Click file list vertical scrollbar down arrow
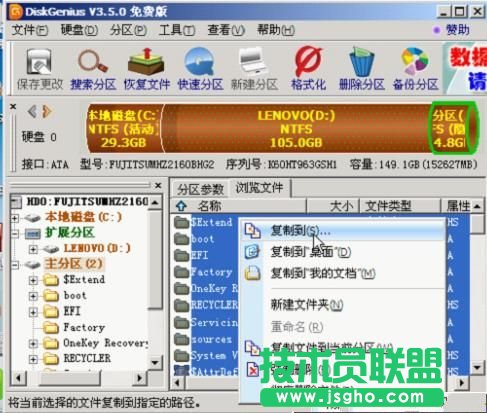The width and height of the screenshot is (487, 413). (477, 368)
